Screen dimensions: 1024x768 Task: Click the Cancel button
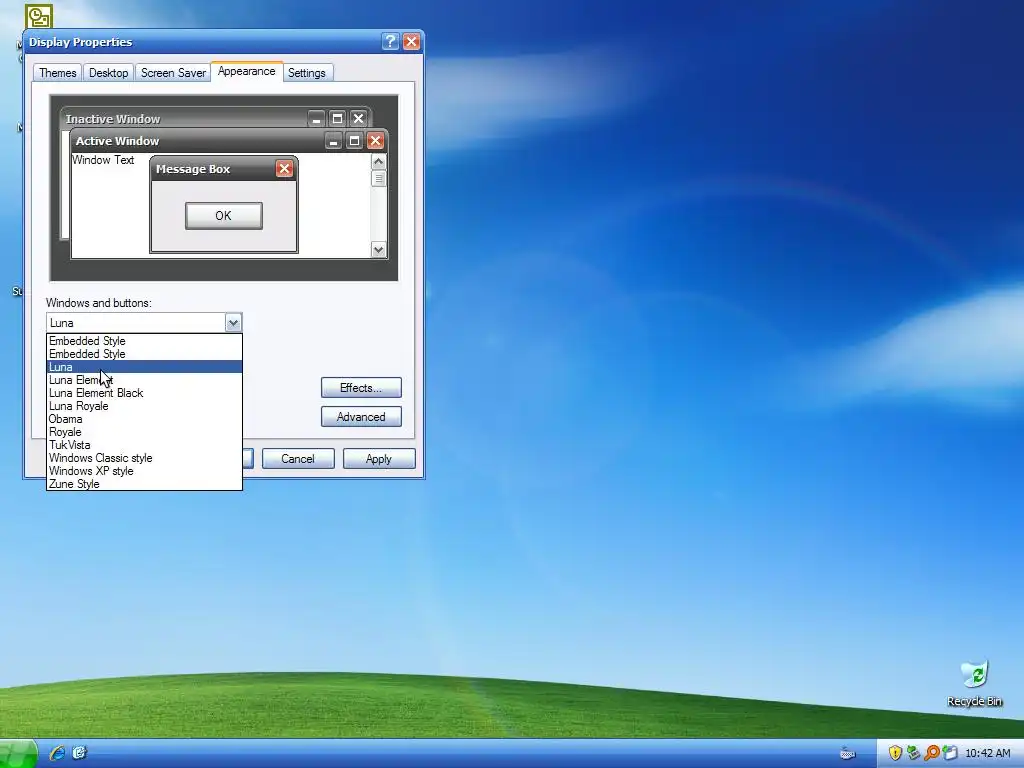point(298,458)
